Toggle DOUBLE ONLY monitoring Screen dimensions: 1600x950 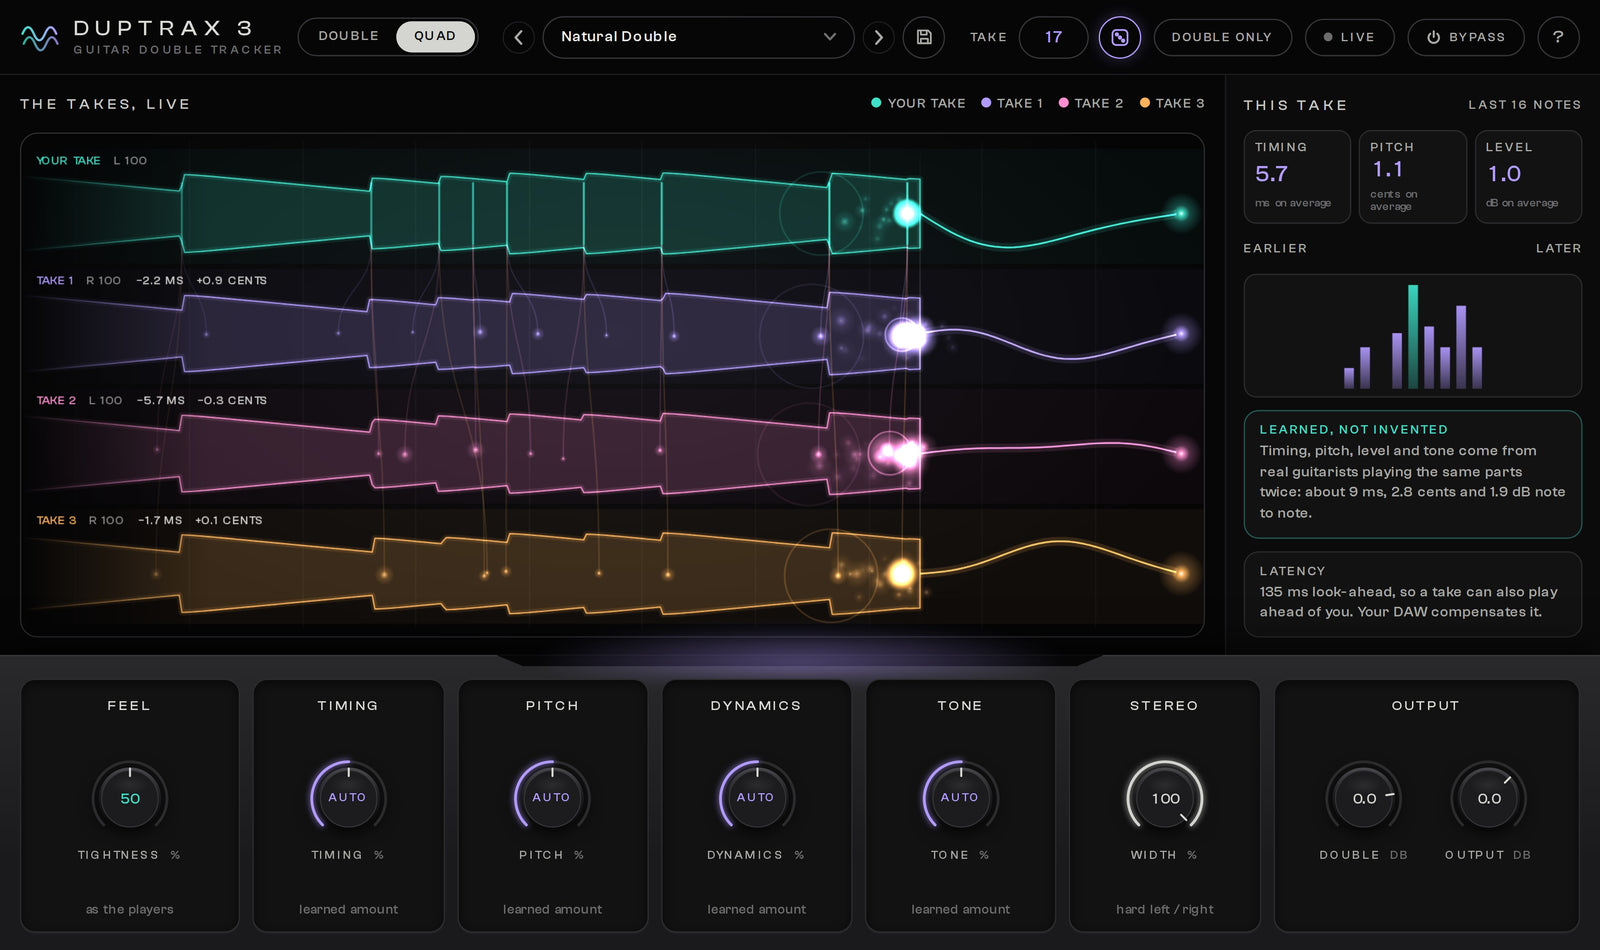pyautogui.click(x=1222, y=37)
